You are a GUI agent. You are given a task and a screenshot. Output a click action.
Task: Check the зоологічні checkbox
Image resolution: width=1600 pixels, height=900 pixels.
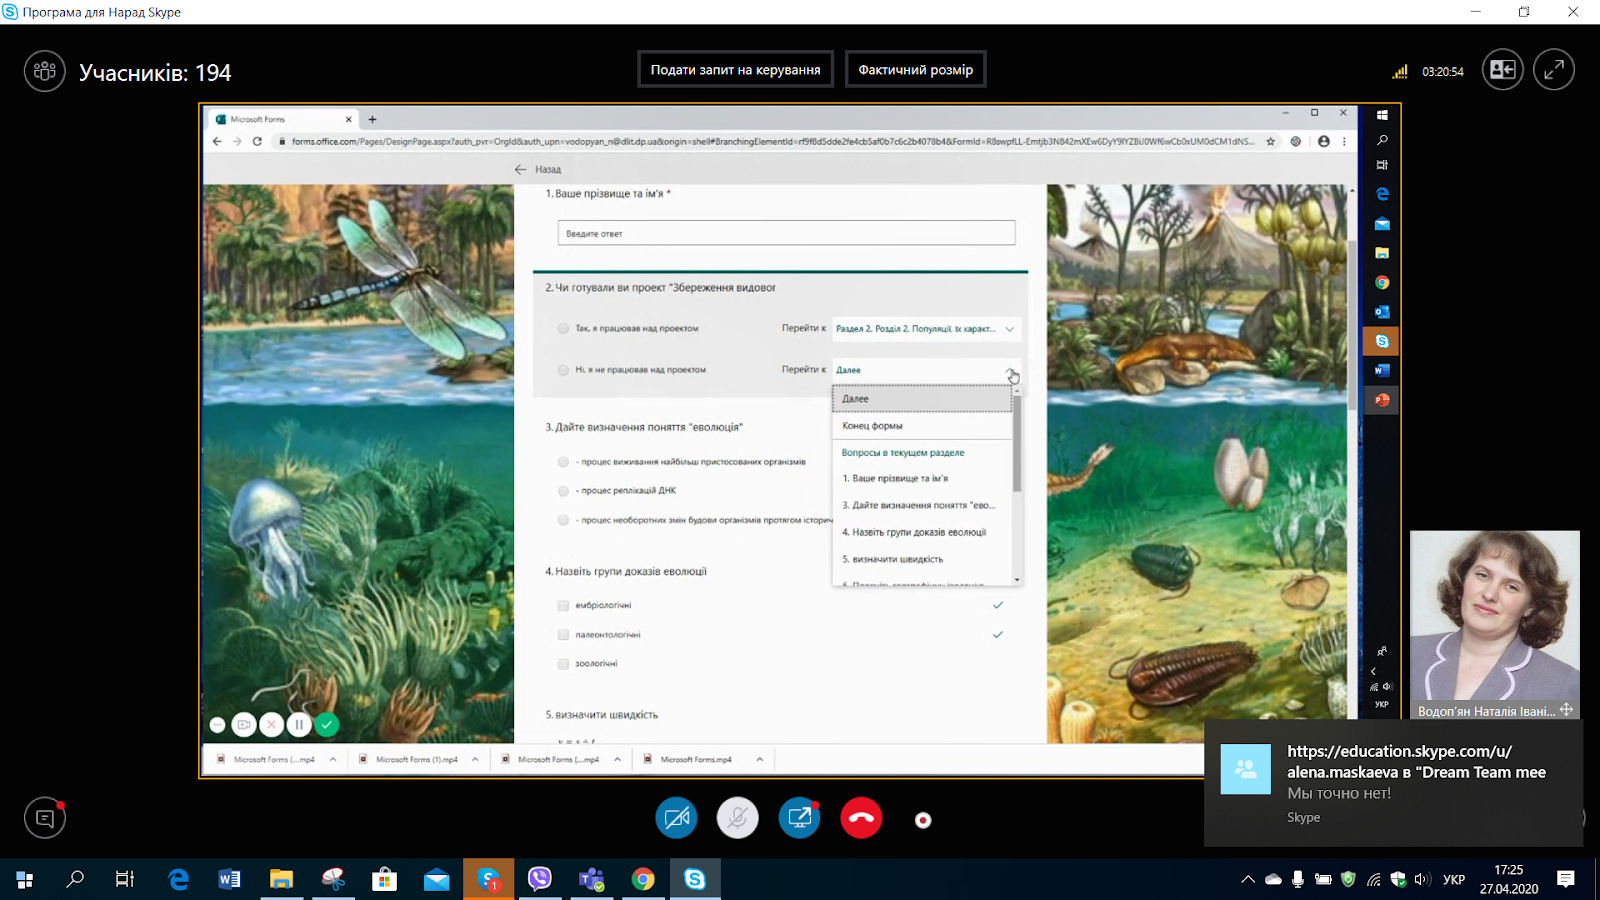[x=563, y=664]
